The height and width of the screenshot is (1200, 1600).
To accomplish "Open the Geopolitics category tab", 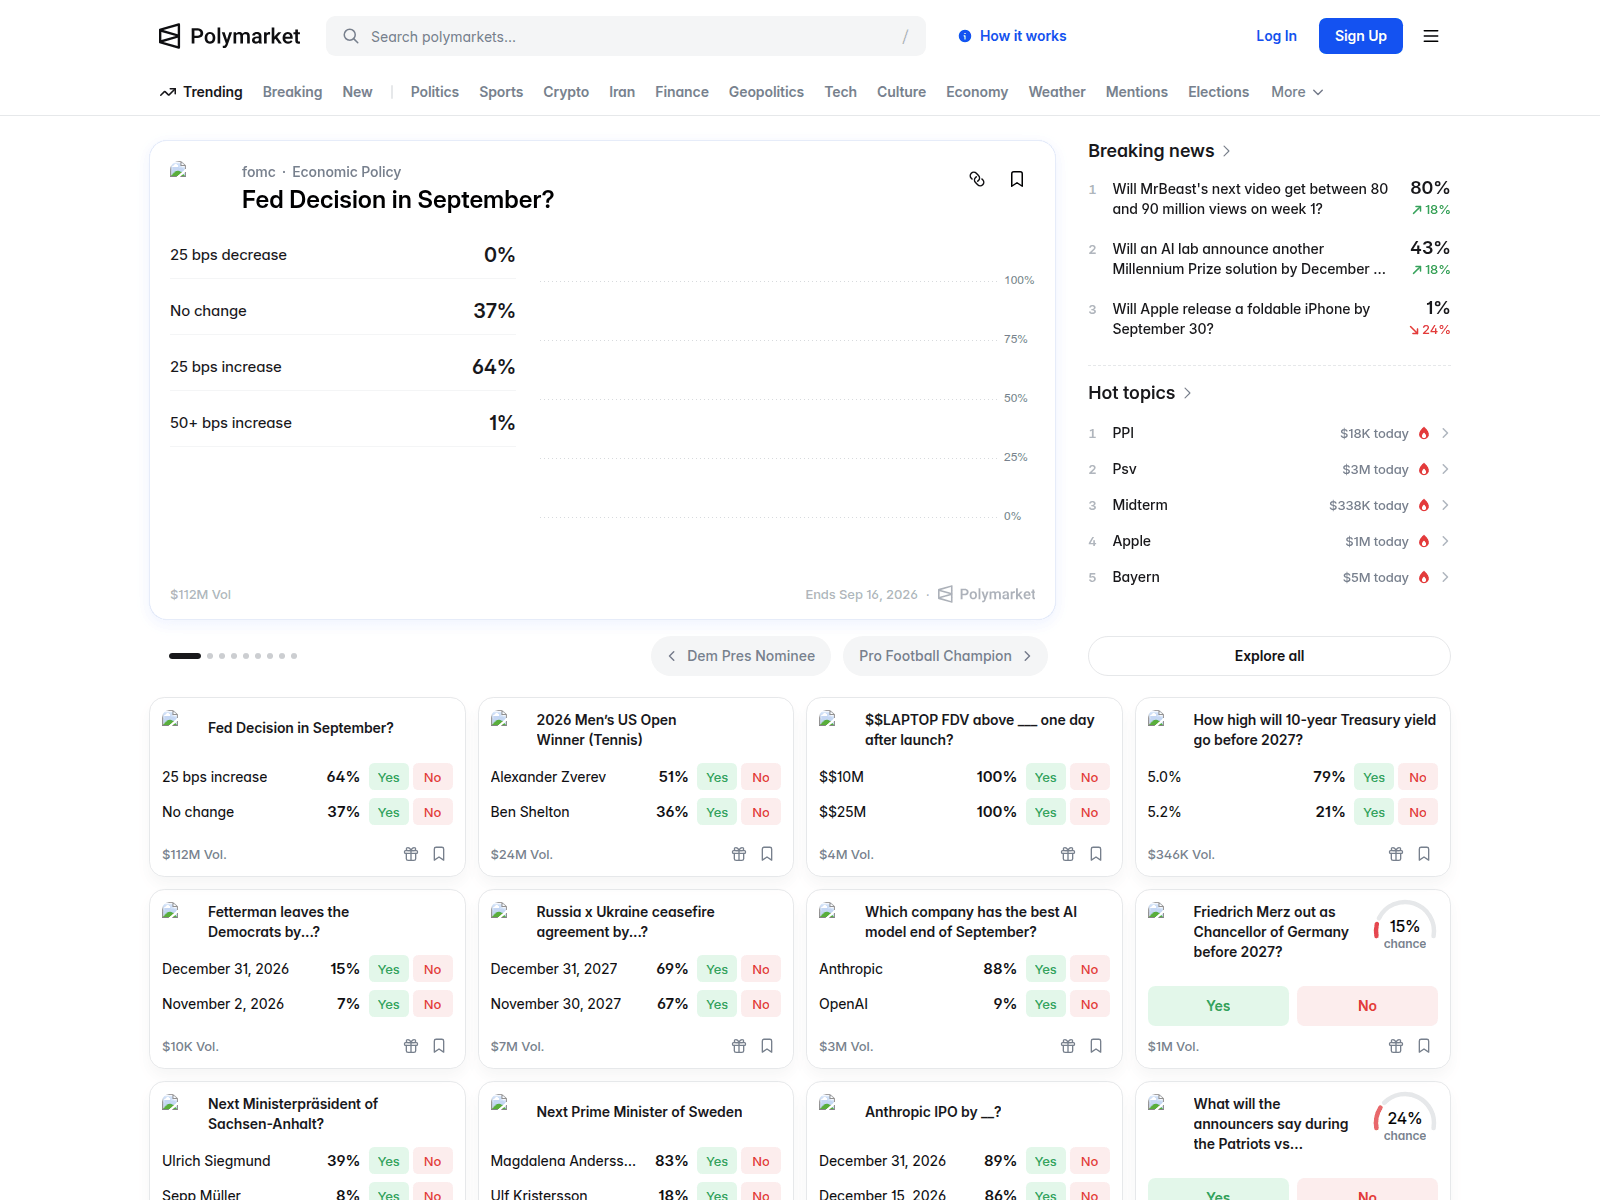I will click(766, 92).
